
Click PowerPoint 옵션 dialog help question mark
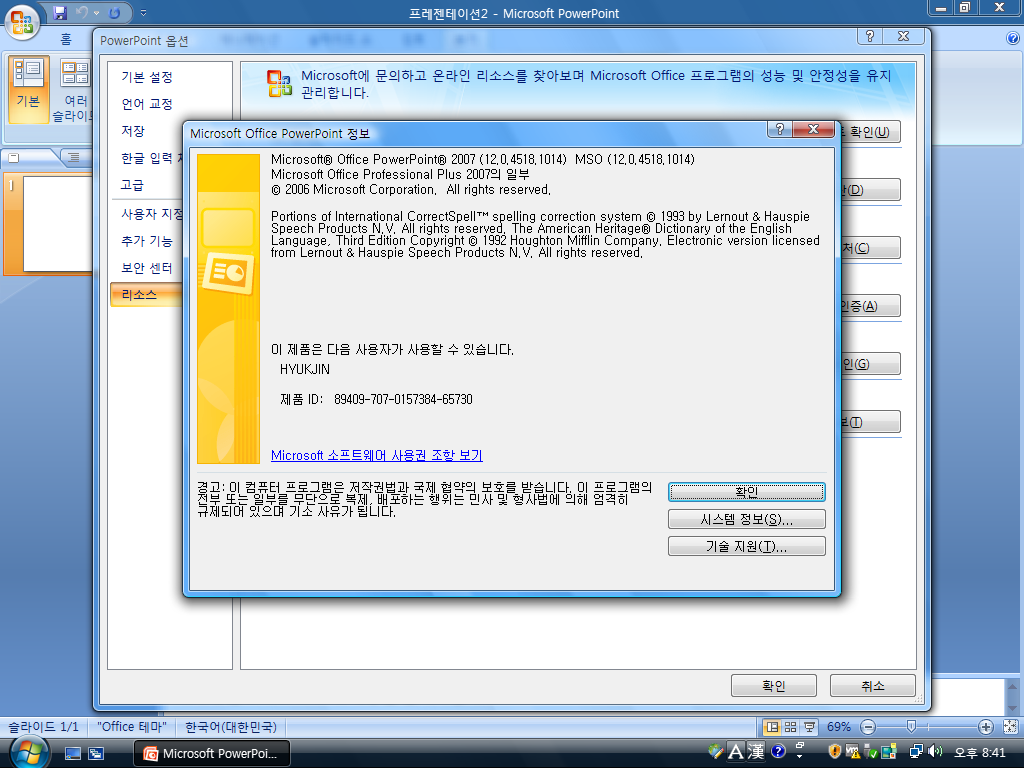(x=870, y=37)
